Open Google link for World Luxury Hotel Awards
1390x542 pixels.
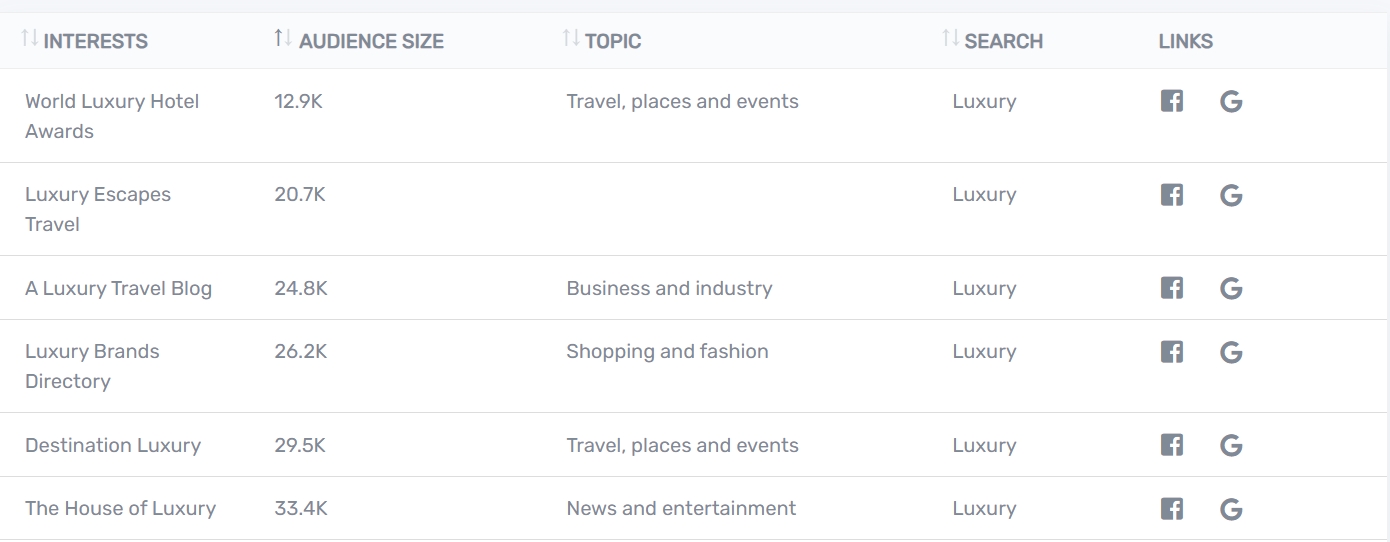point(1231,101)
